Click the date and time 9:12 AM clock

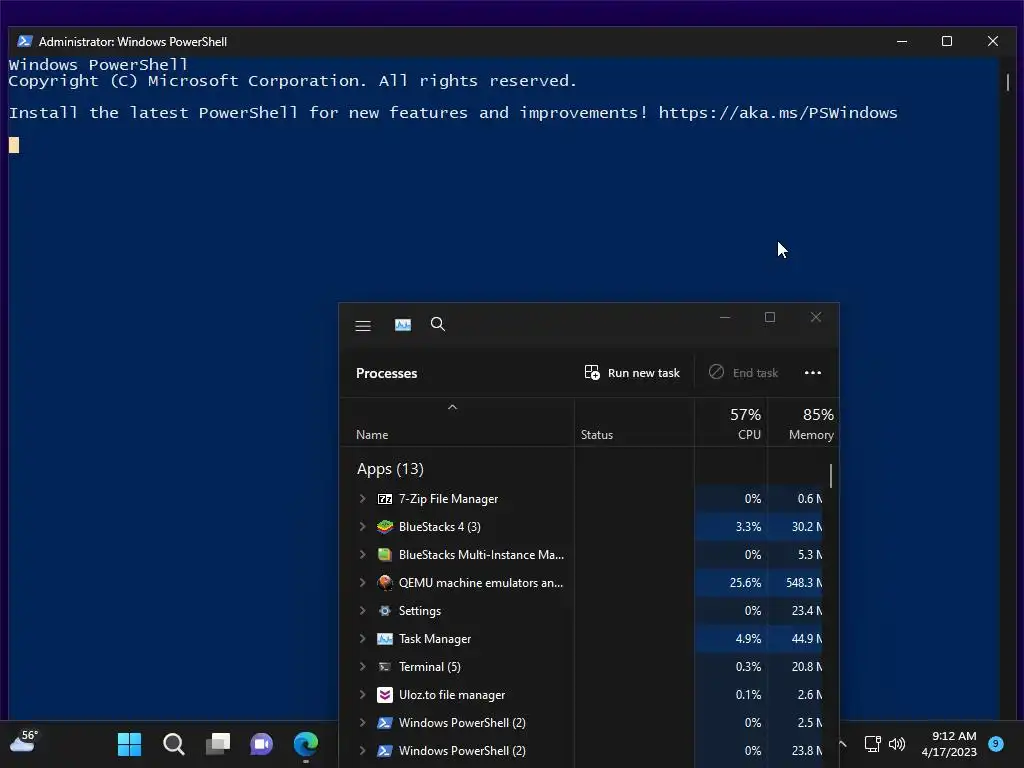(x=950, y=744)
